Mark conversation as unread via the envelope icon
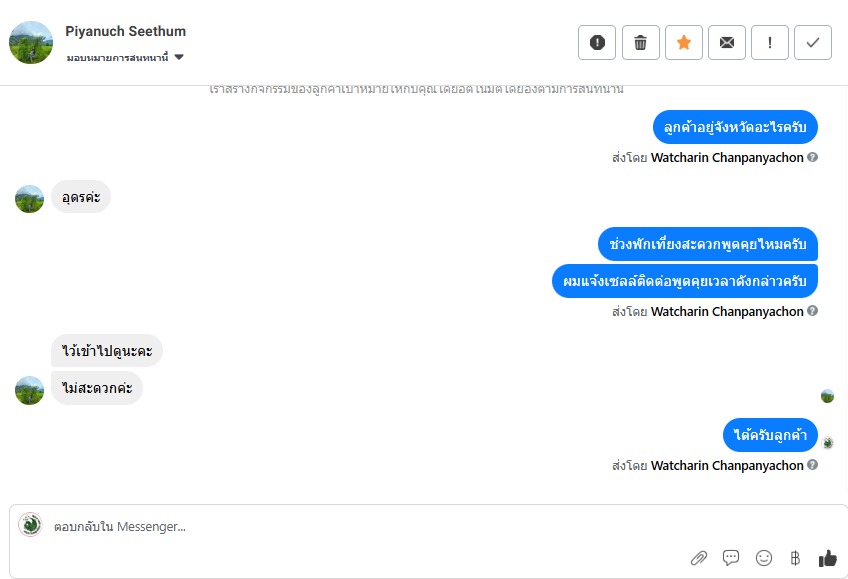Screen dimensions: 848x579 coord(727,42)
